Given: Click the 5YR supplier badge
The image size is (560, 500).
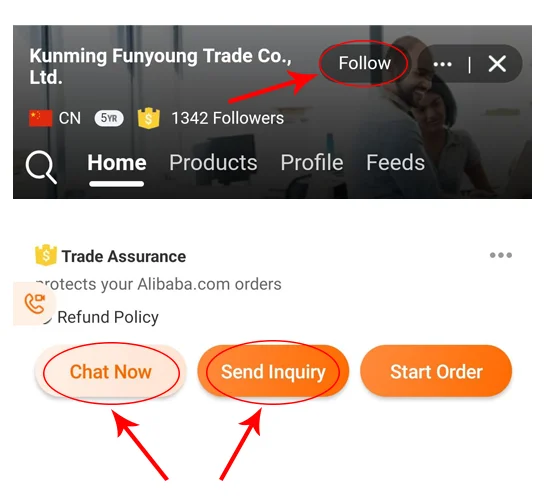Looking at the screenshot, I should [109, 118].
